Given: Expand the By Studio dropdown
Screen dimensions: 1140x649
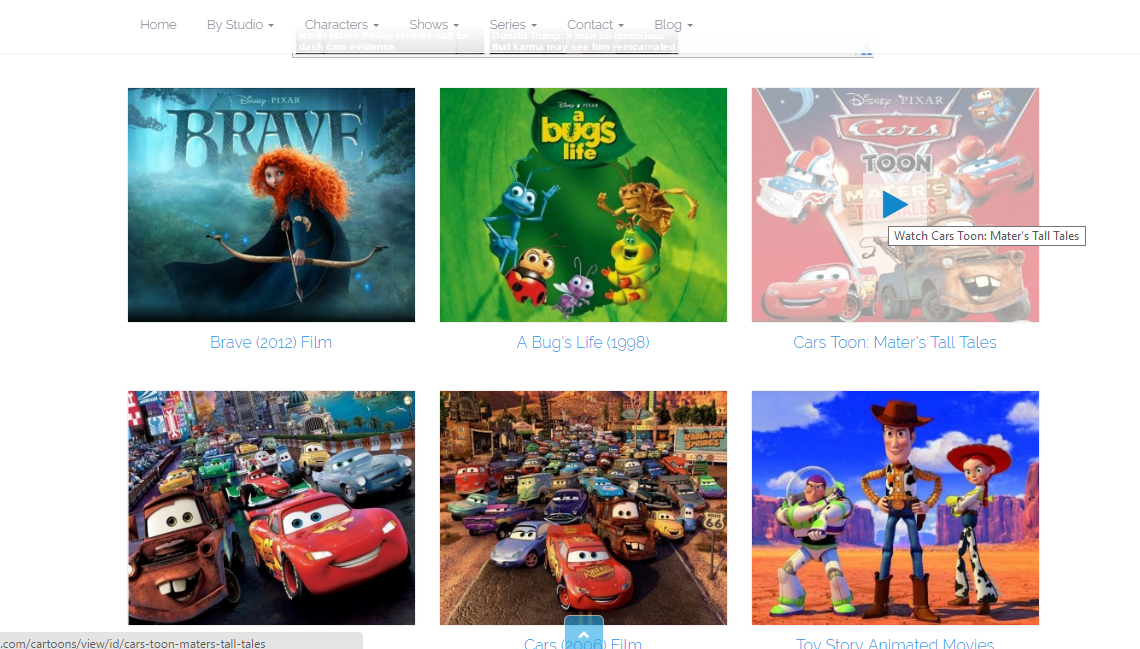Looking at the screenshot, I should [240, 24].
